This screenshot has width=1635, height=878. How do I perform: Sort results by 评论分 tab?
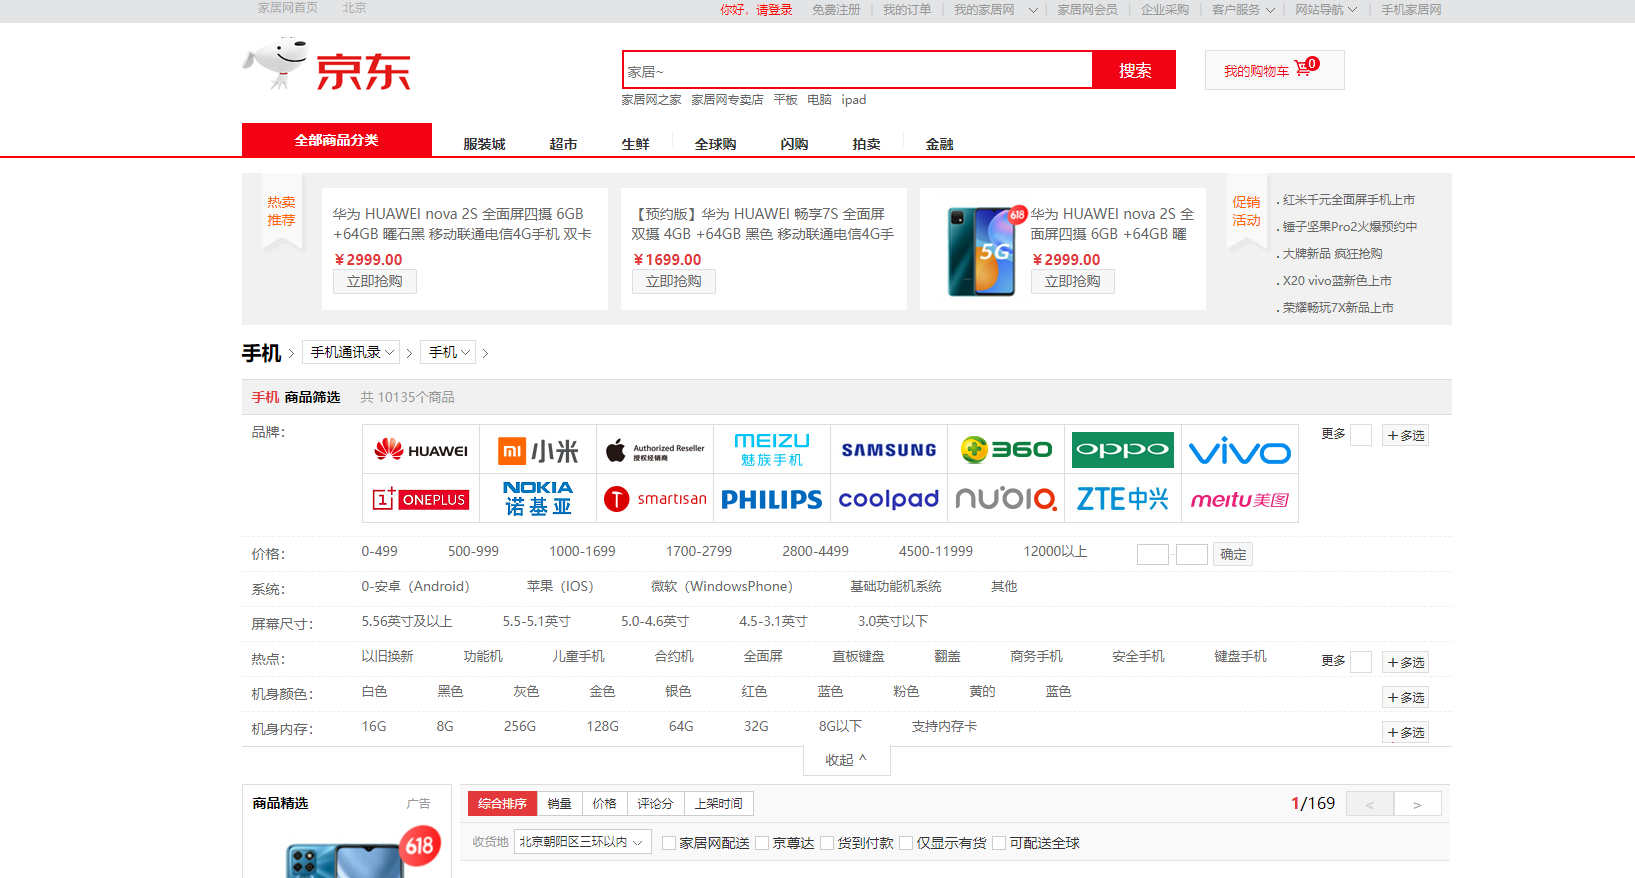(655, 804)
